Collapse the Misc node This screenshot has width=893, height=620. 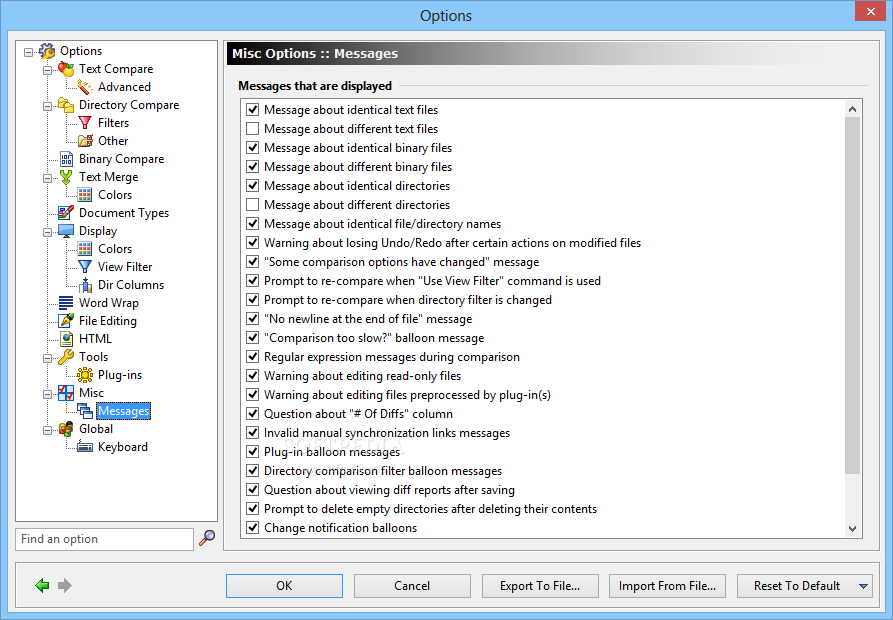click(47, 394)
